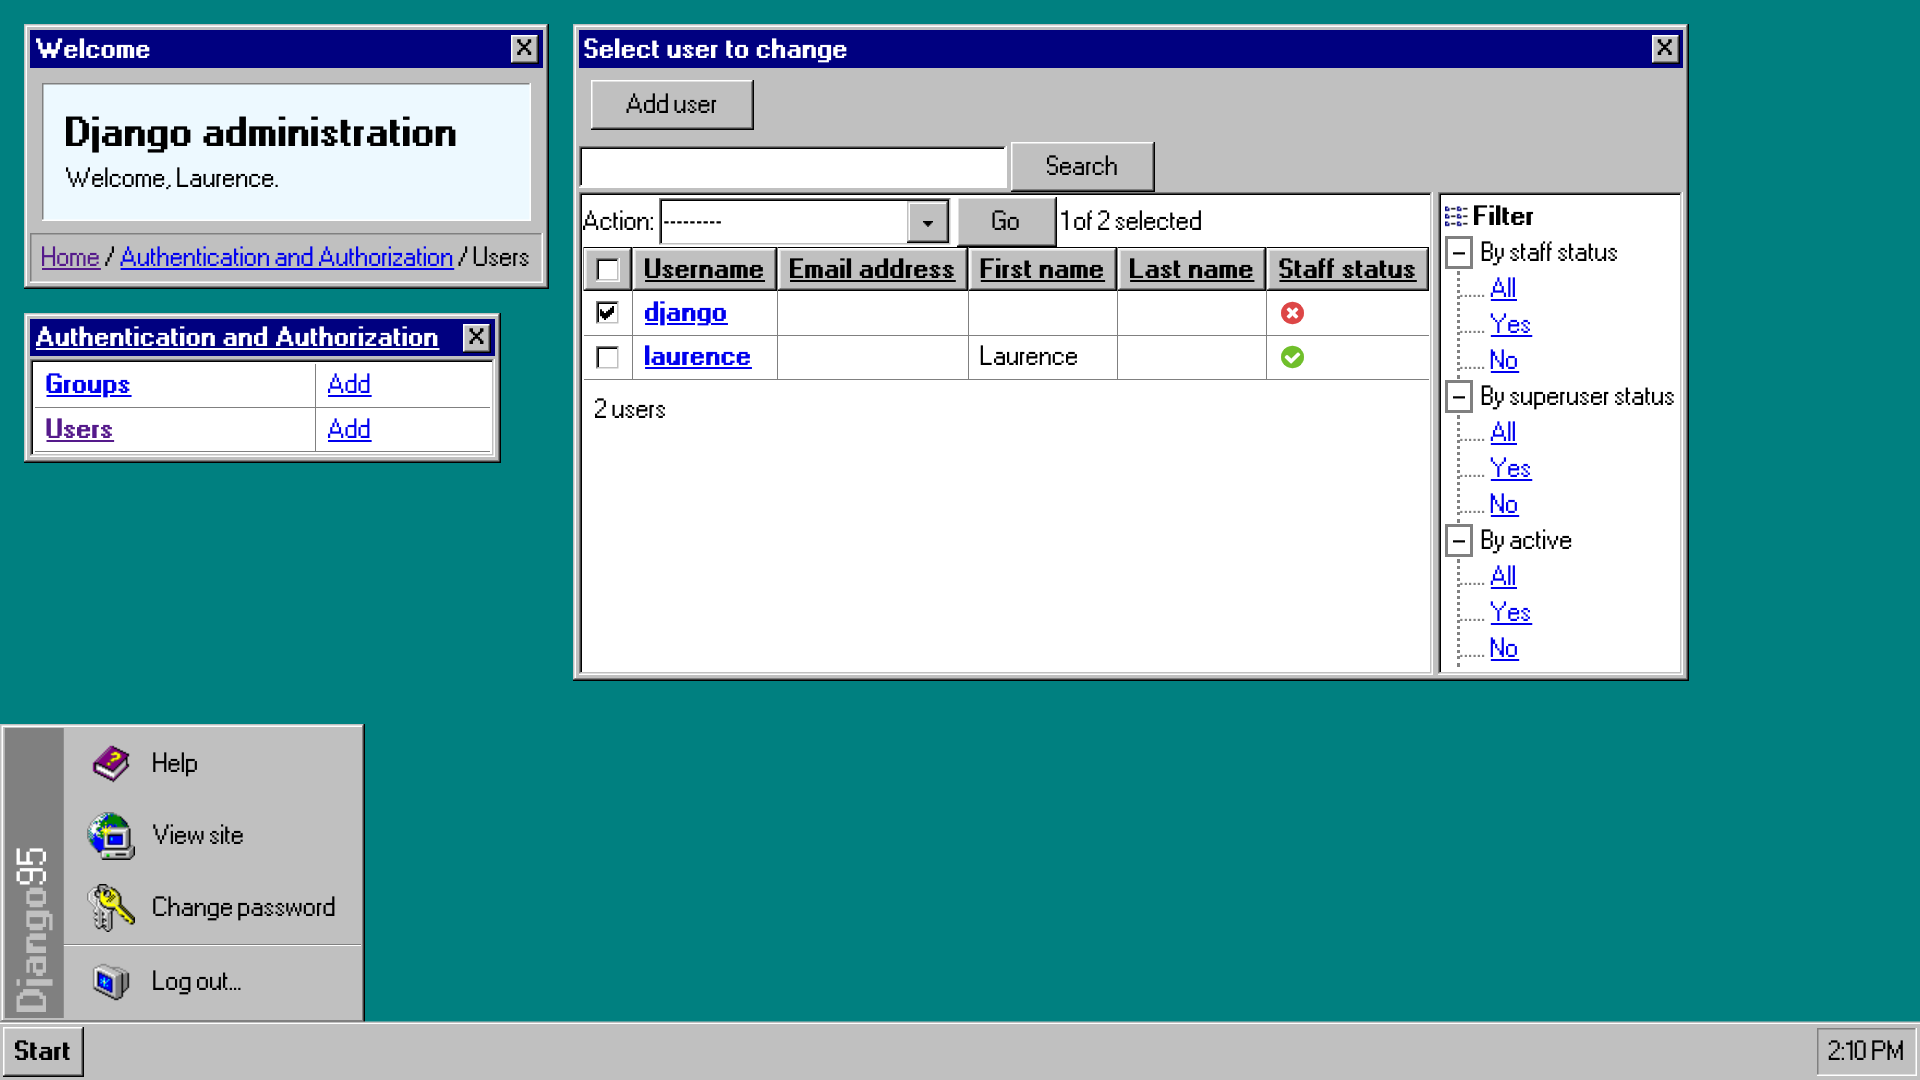Sort by Email address column header
1920x1080 pixels.
[871, 269]
